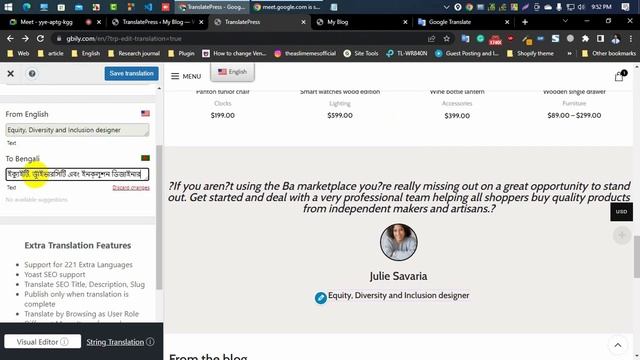The height and width of the screenshot is (360, 640).
Task: Close the Google Translate tab
Action: point(507,22)
